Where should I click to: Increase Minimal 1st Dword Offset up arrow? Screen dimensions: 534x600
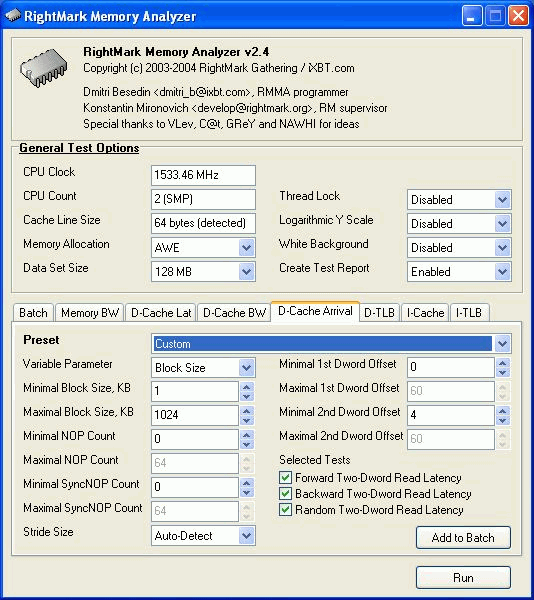click(503, 363)
